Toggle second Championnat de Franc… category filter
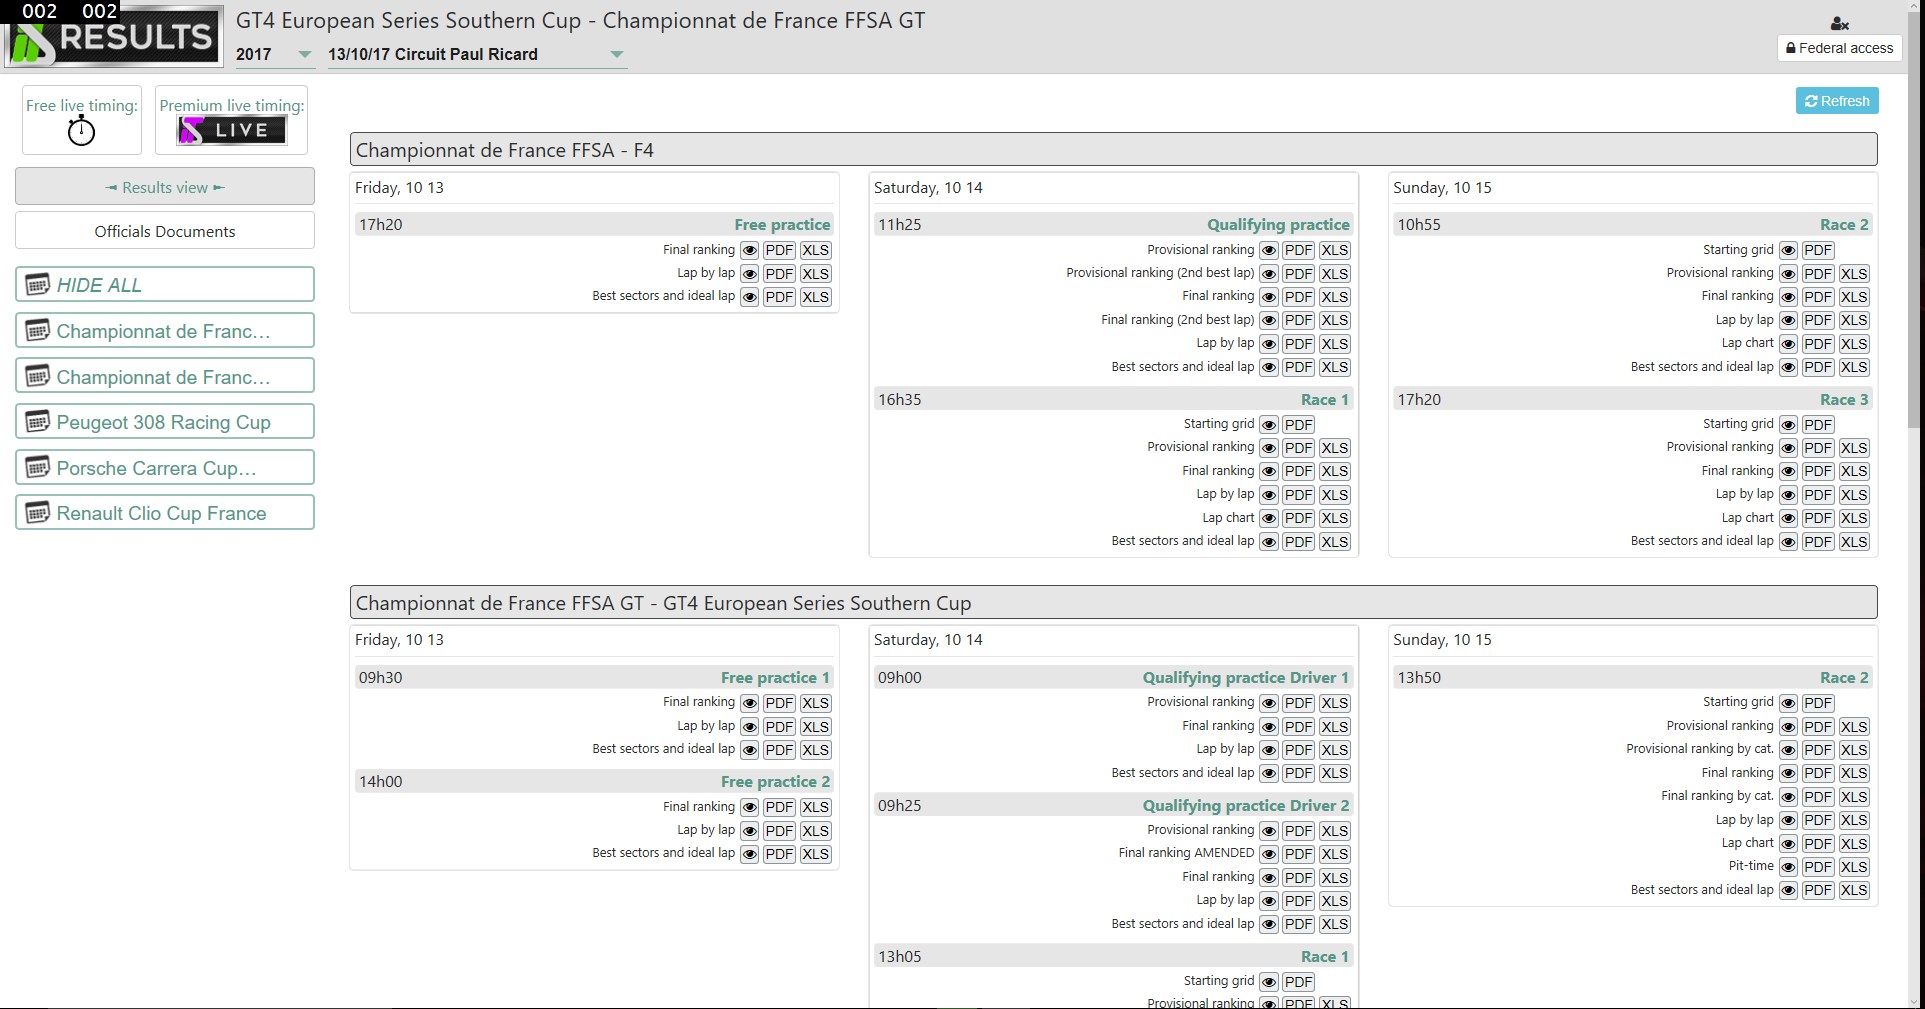Viewport: 1925px width, 1009px height. tap(165, 376)
